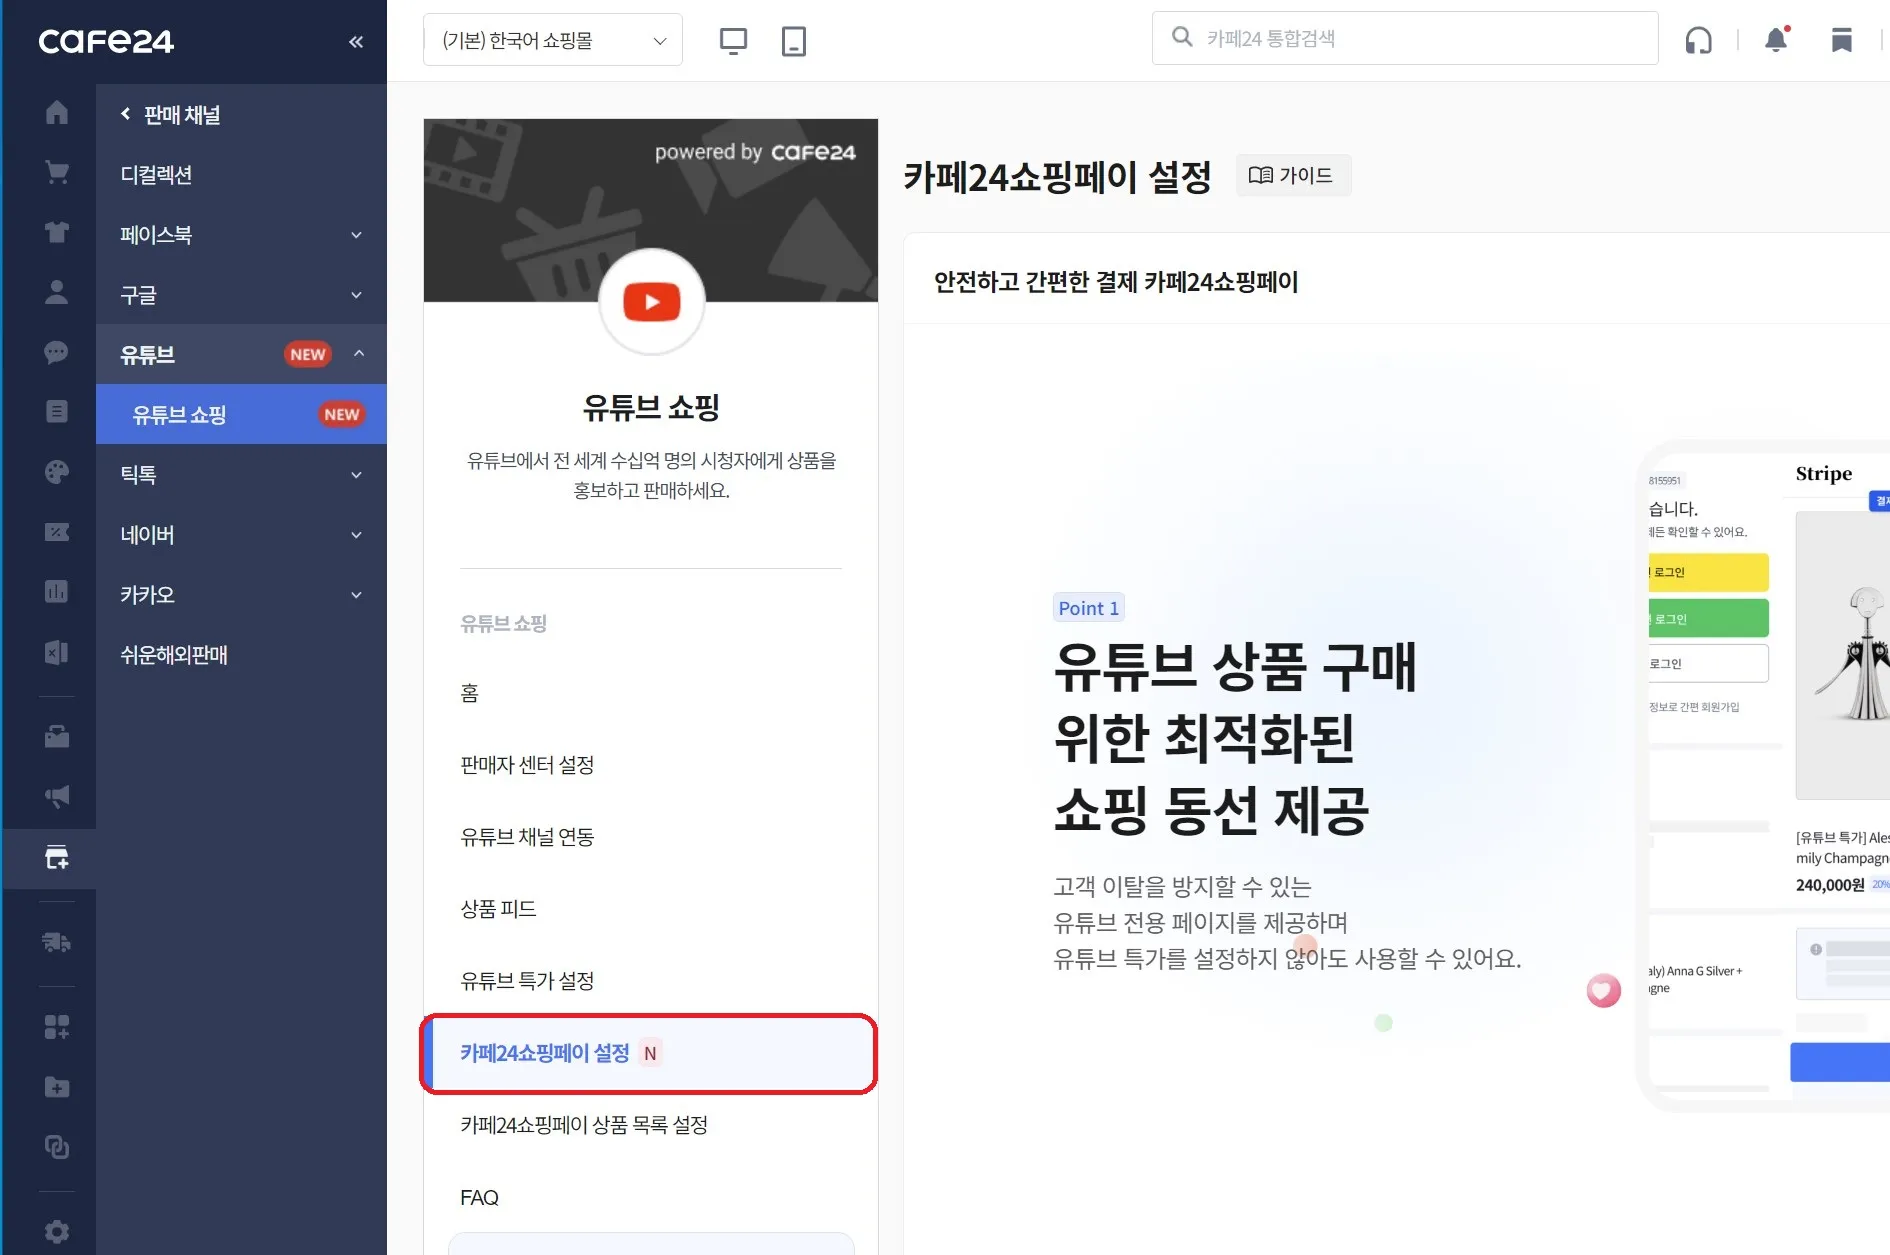Expand the 카카오 submenu
The width and height of the screenshot is (1890, 1255).
tap(357, 595)
